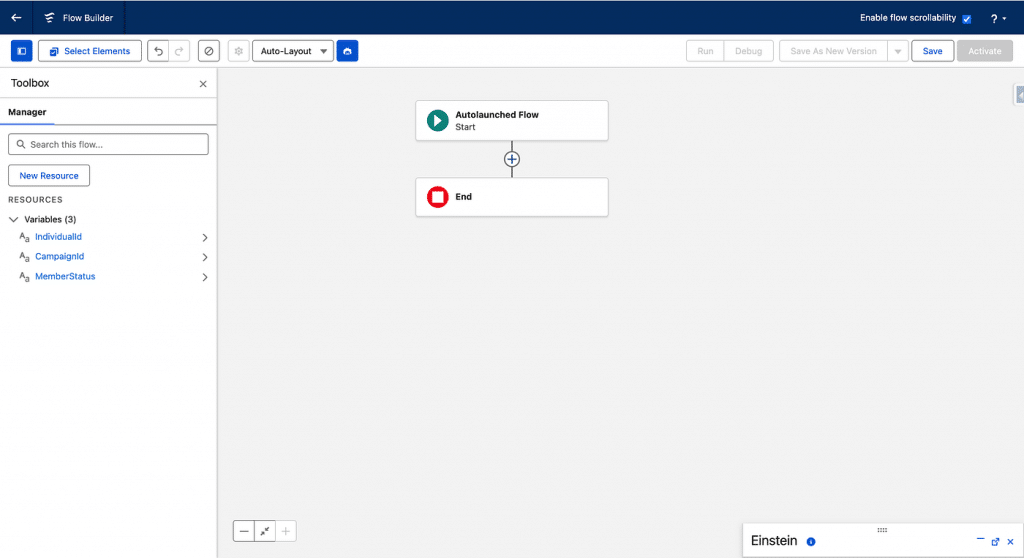1024x558 pixels.
Task: Select the red End element icon
Action: [x=437, y=197]
